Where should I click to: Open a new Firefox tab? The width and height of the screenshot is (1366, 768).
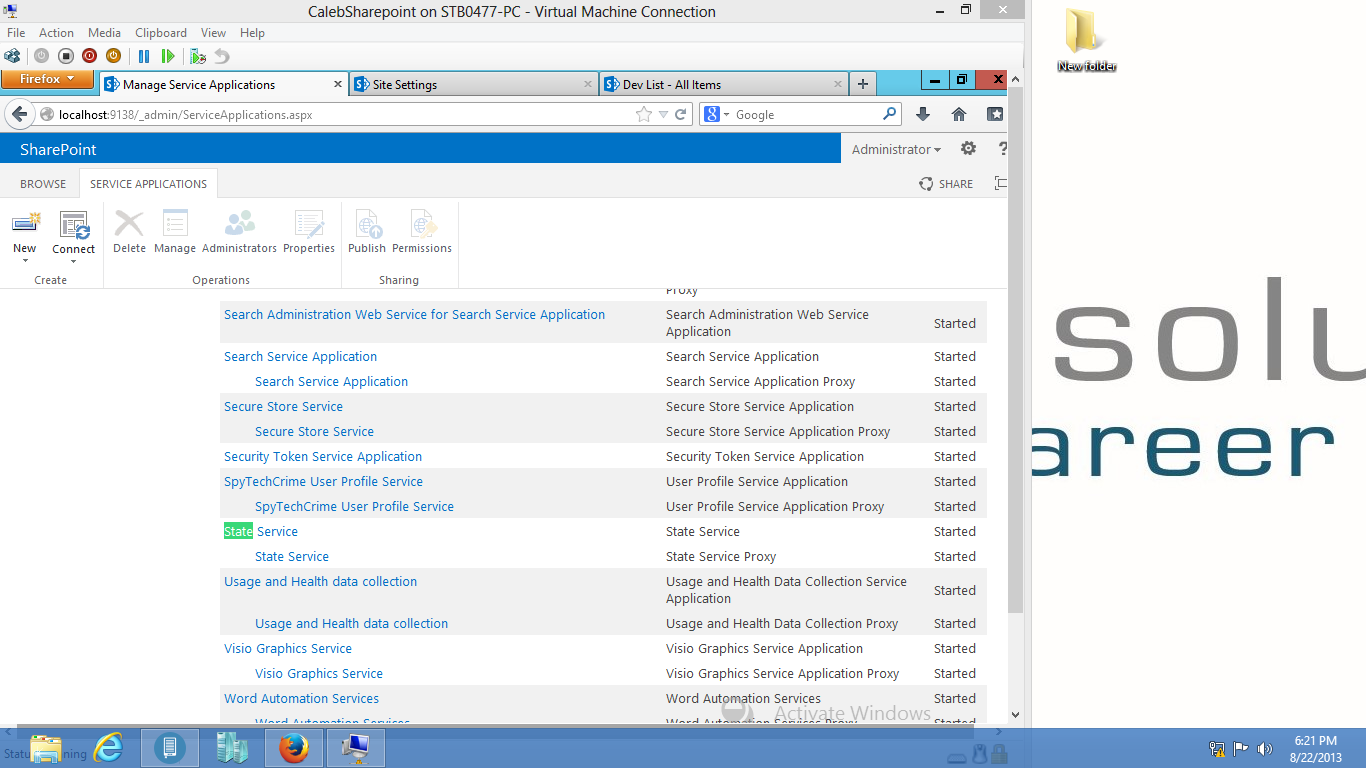coord(862,84)
